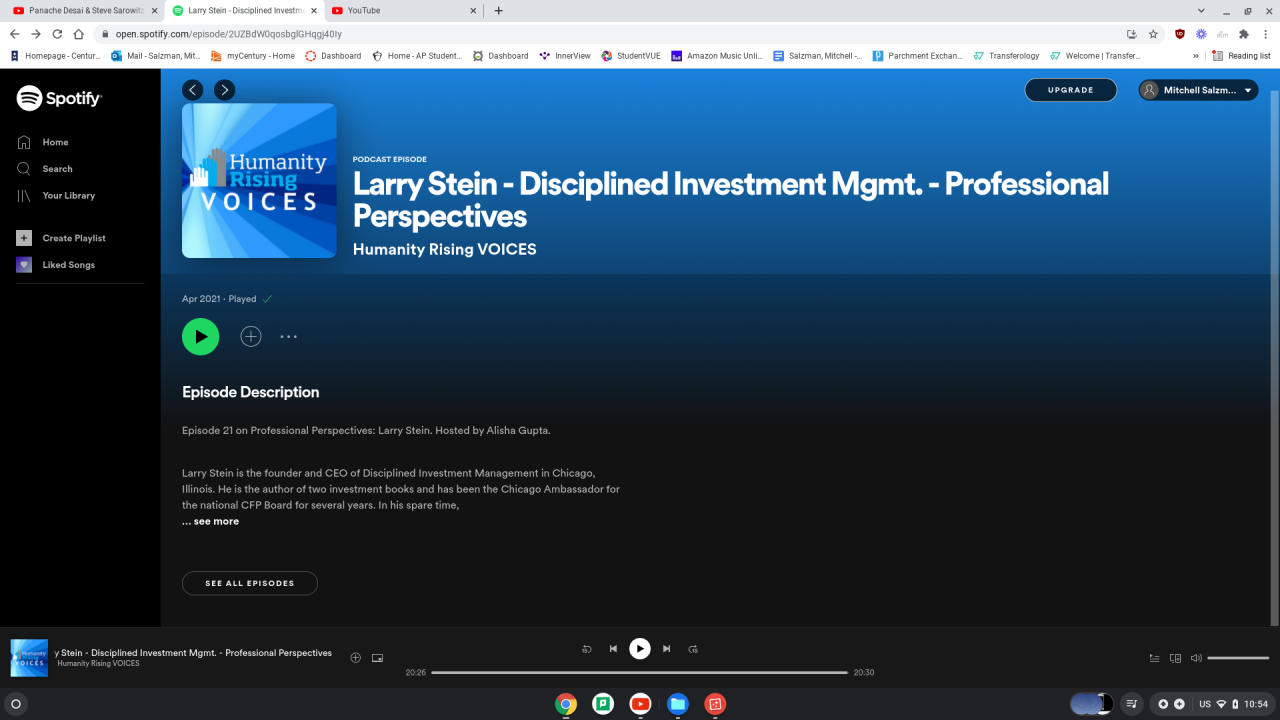Open Your Library in sidebar
The image size is (1280, 720).
click(x=68, y=196)
